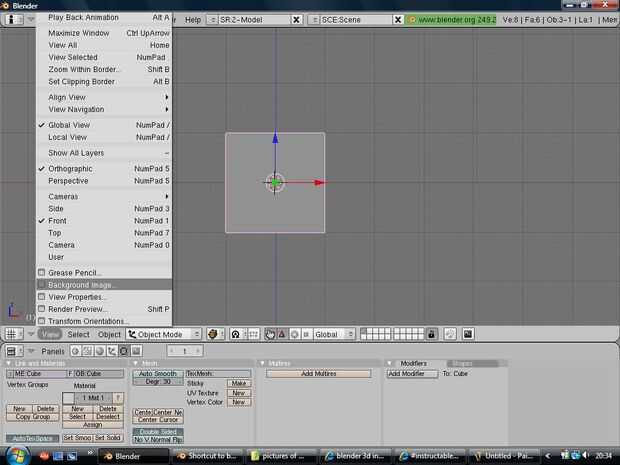
Task: Toggle the Transform Orientations checkbox
Action: [41, 321]
